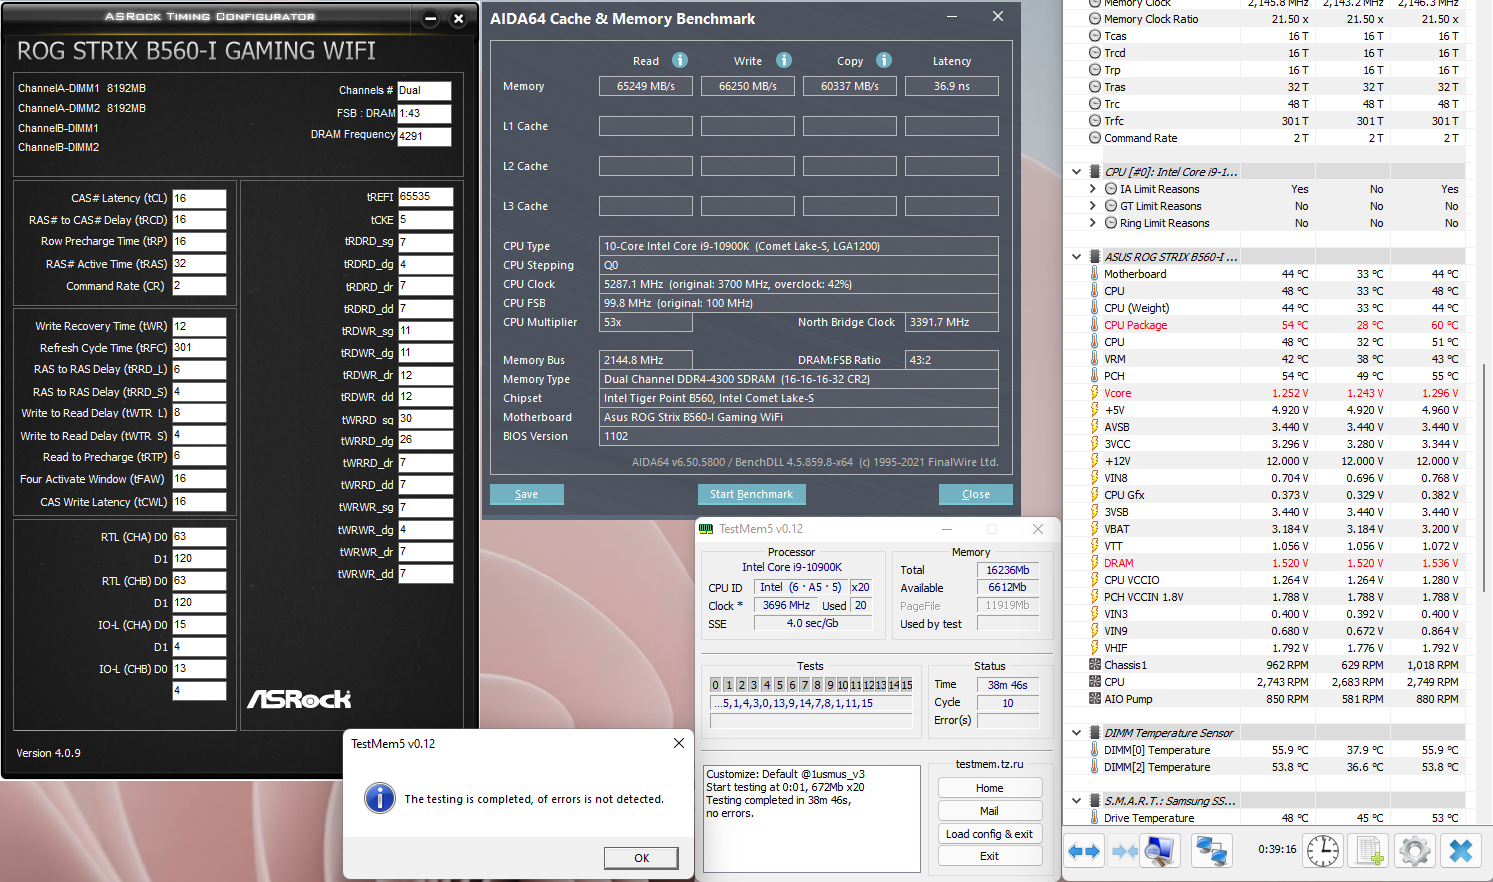Click Start Benchmark in AIDA64
The width and height of the screenshot is (1493, 882).
click(x=751, y=494)
